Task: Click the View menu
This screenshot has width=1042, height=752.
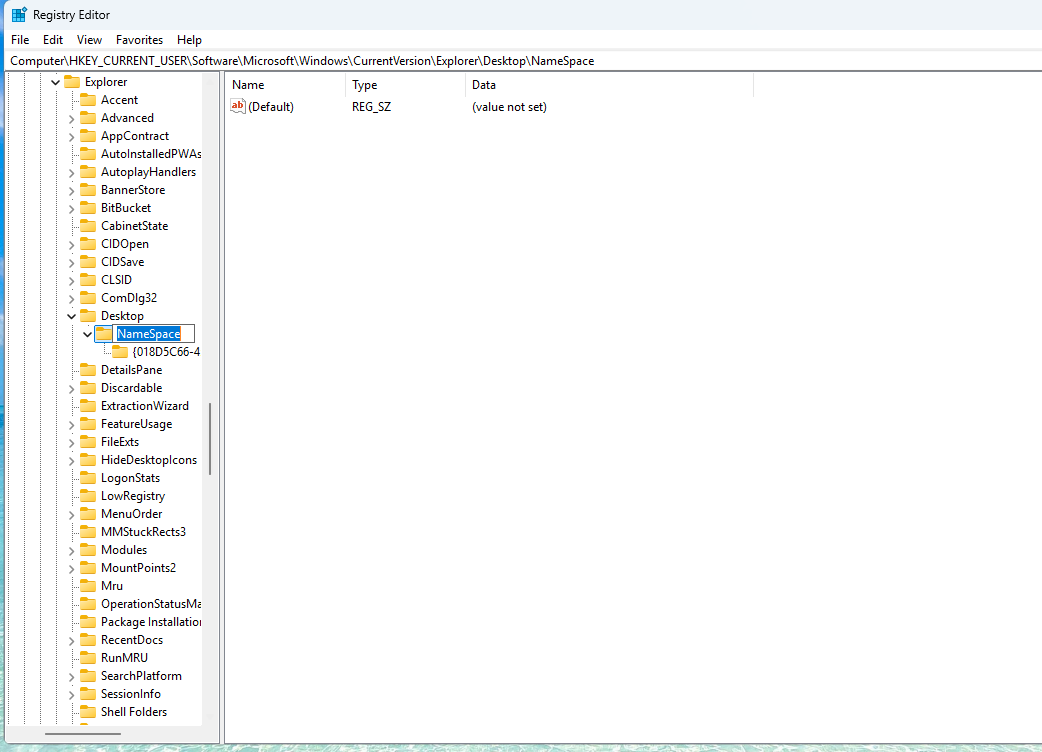Action: pyautogui.click(x=89, y=39)
